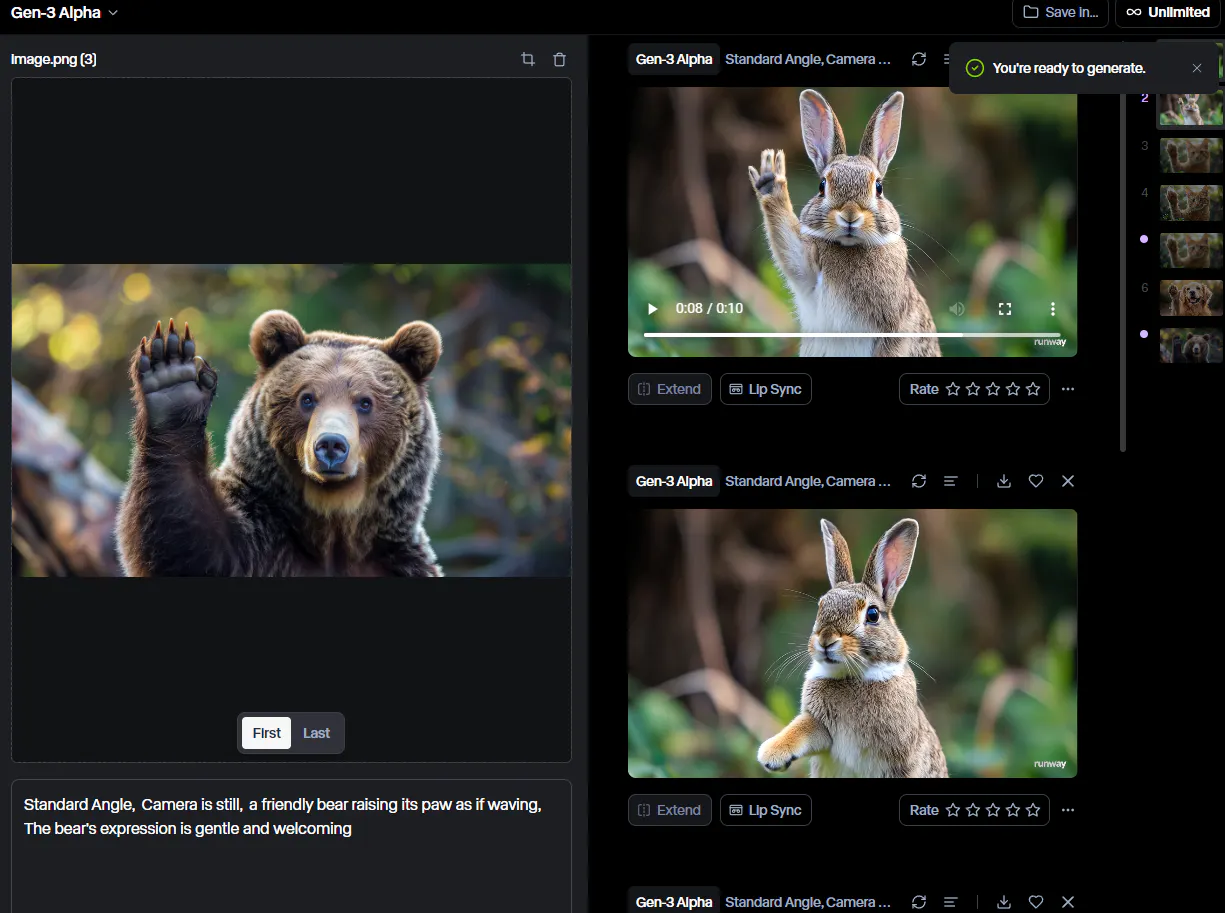The image size is (1225, 913).
Task: Click prompt text on side-facing rabbit card
Action: tap(808, 481)
